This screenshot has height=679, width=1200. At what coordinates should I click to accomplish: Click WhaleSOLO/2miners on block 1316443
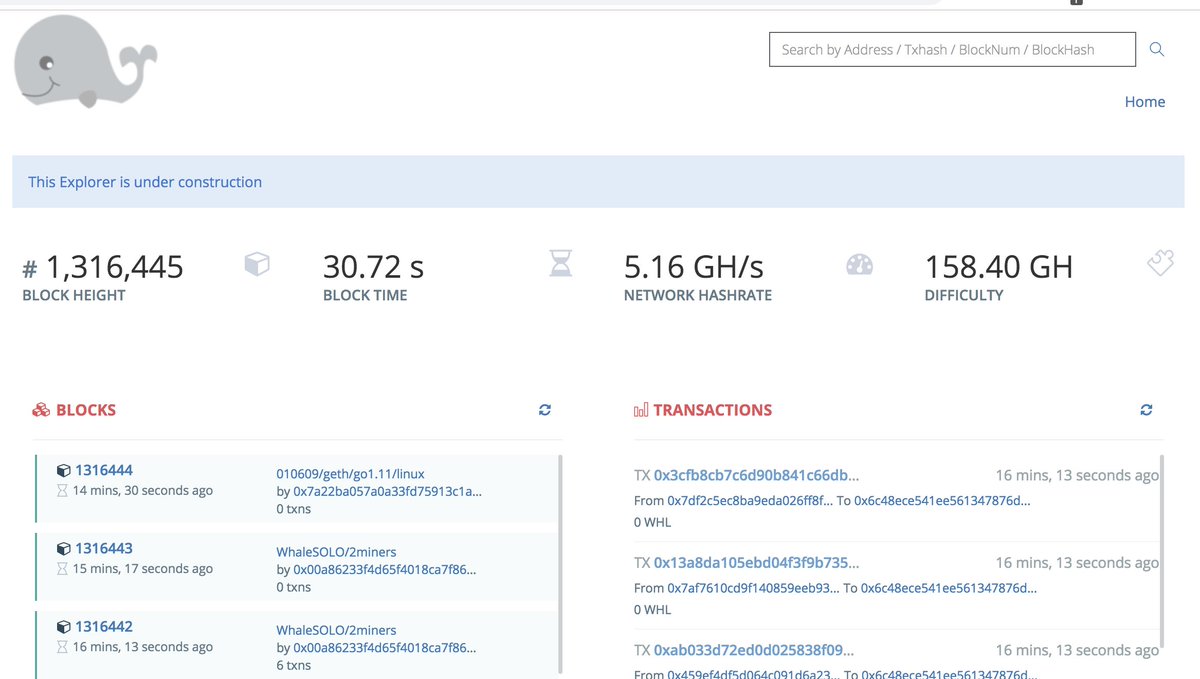[336, 551]
